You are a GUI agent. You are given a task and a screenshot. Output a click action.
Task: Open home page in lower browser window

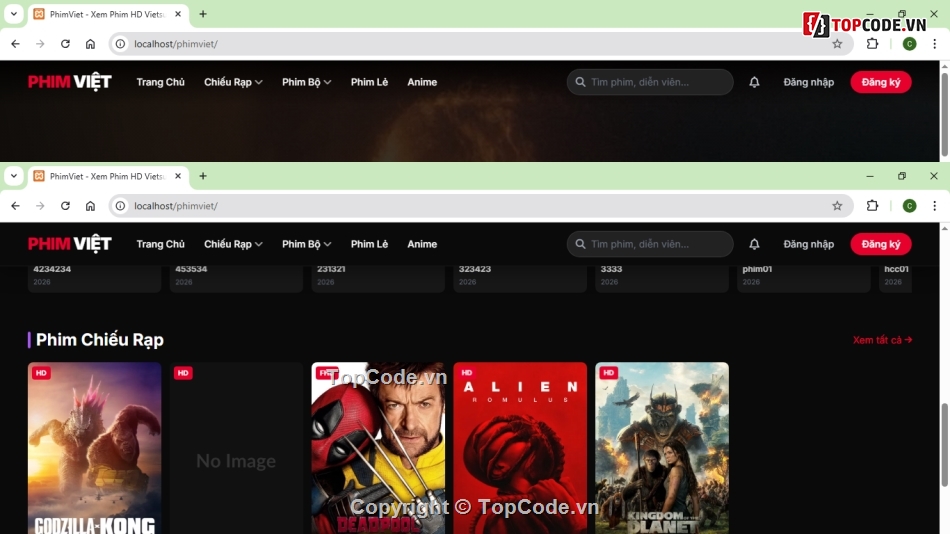click(90, 206)
